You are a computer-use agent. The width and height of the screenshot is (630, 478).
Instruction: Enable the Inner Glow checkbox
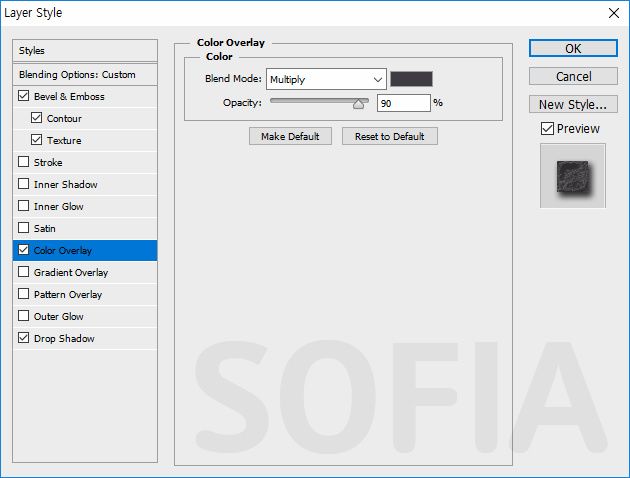(x=24, y=206)
